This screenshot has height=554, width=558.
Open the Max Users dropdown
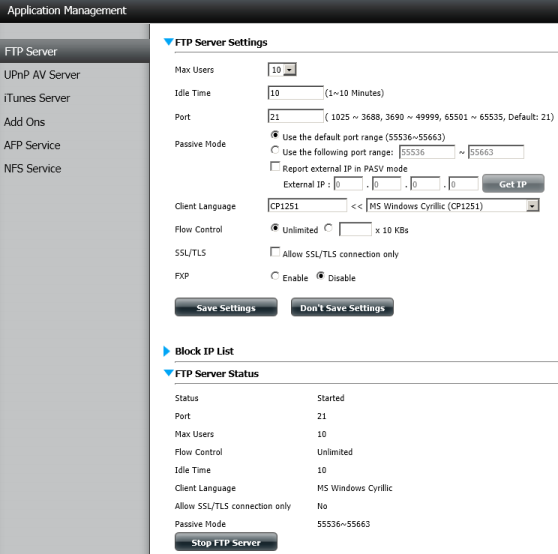click(x=282, y=70)
